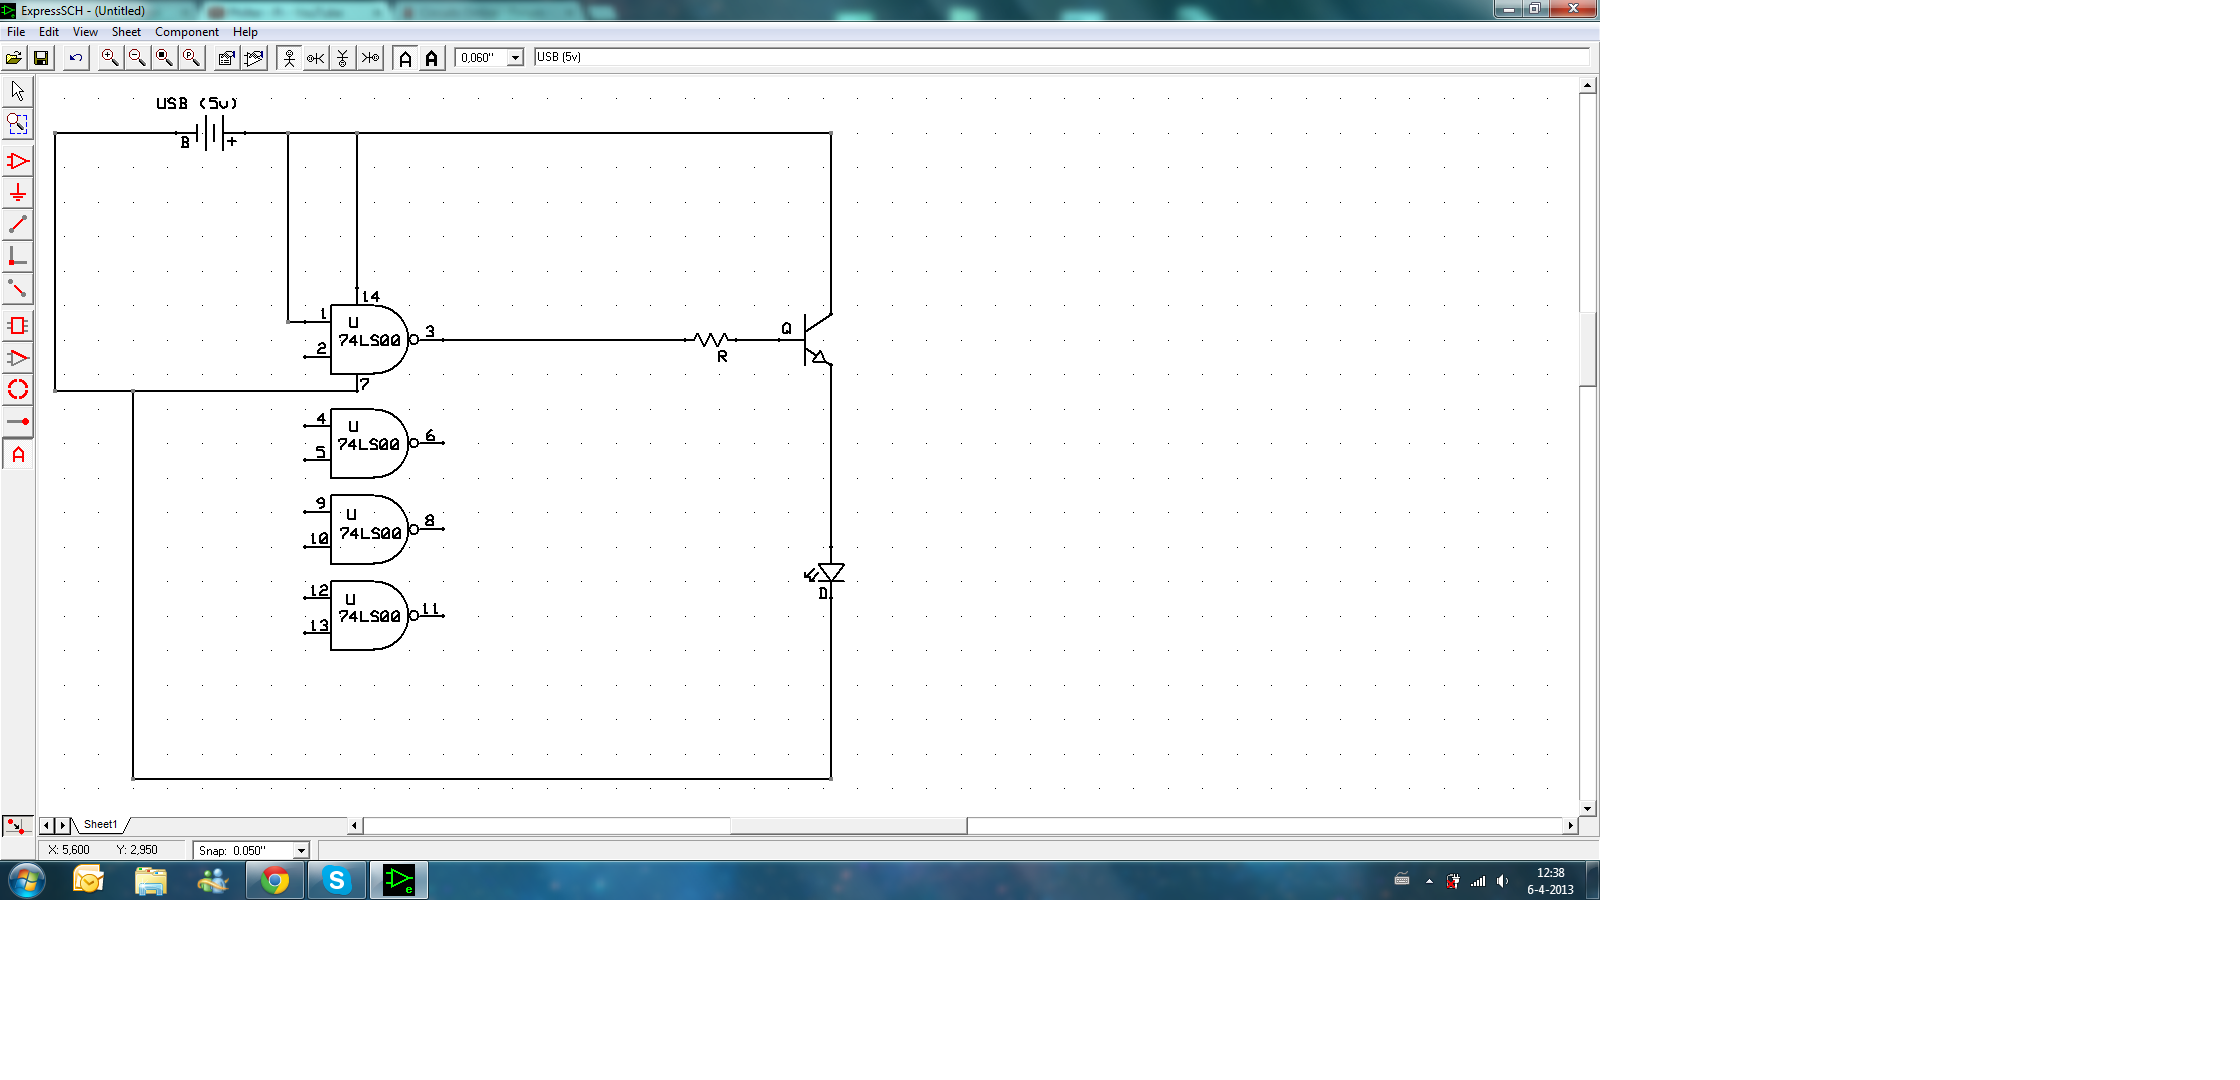2240x1080 pixels.
Task: Click the horizontal scrollbar thumb
Action: [x=848, y=826]
